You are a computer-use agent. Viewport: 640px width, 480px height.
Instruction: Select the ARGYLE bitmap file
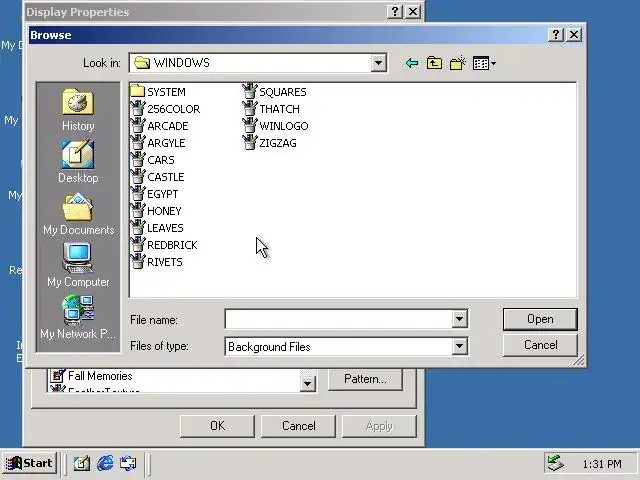tap(158, 143)
